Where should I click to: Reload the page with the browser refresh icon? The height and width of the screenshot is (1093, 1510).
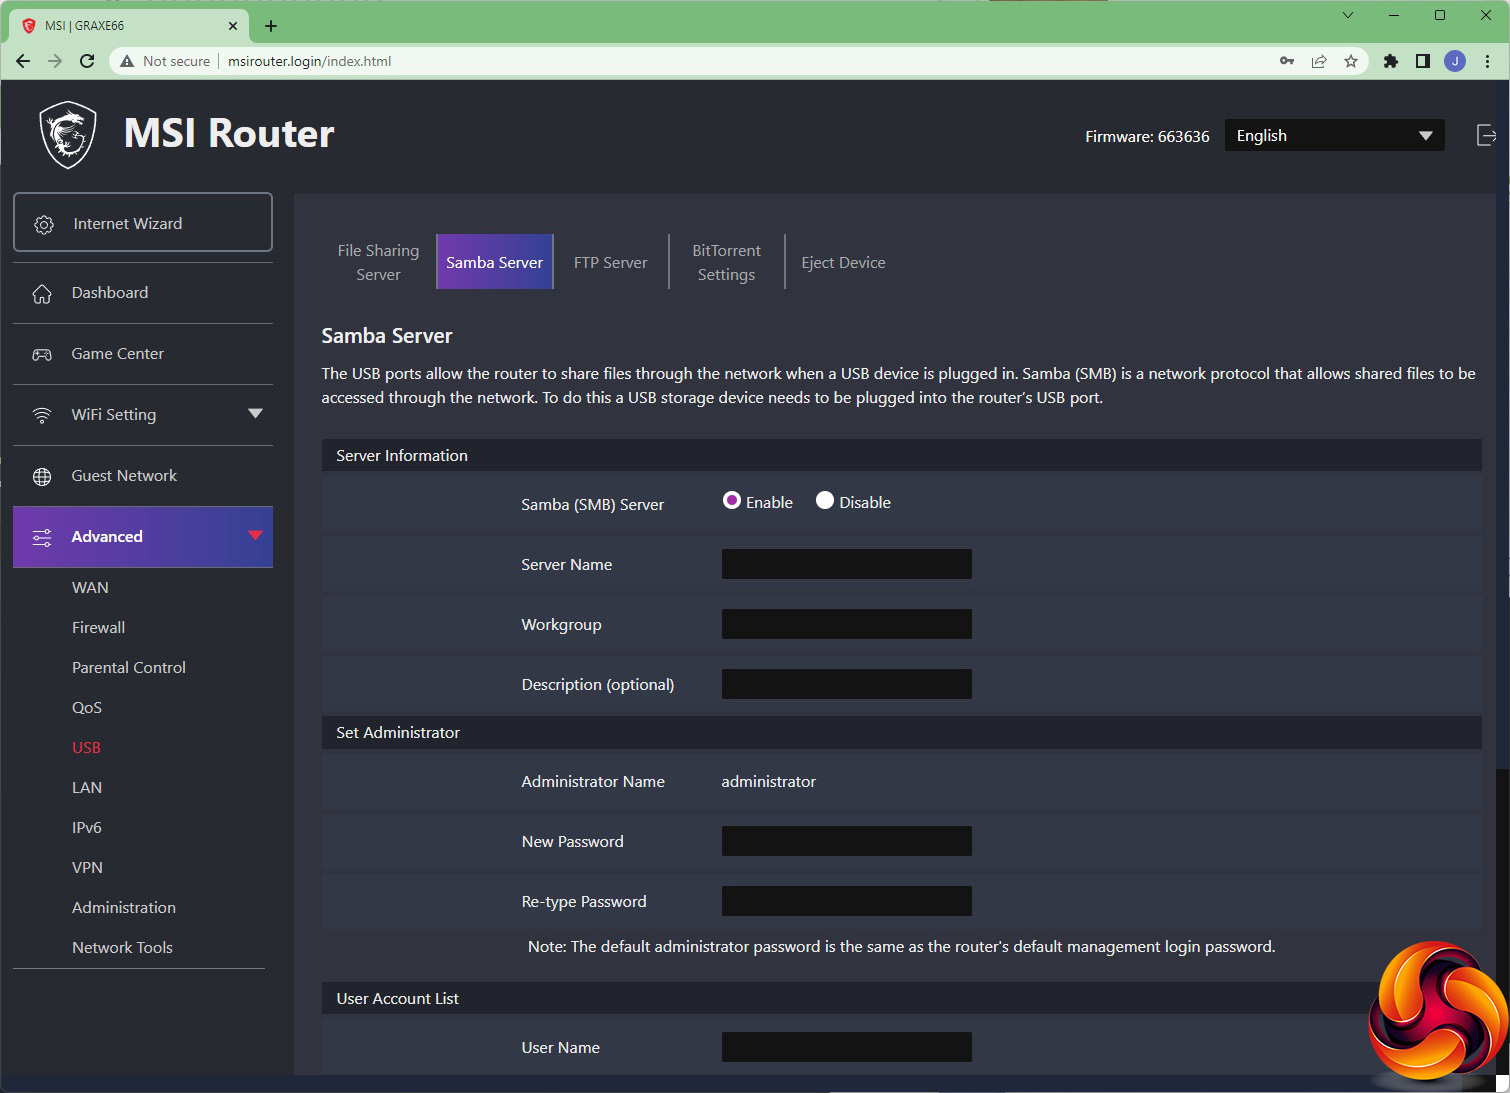pos(87,61)
